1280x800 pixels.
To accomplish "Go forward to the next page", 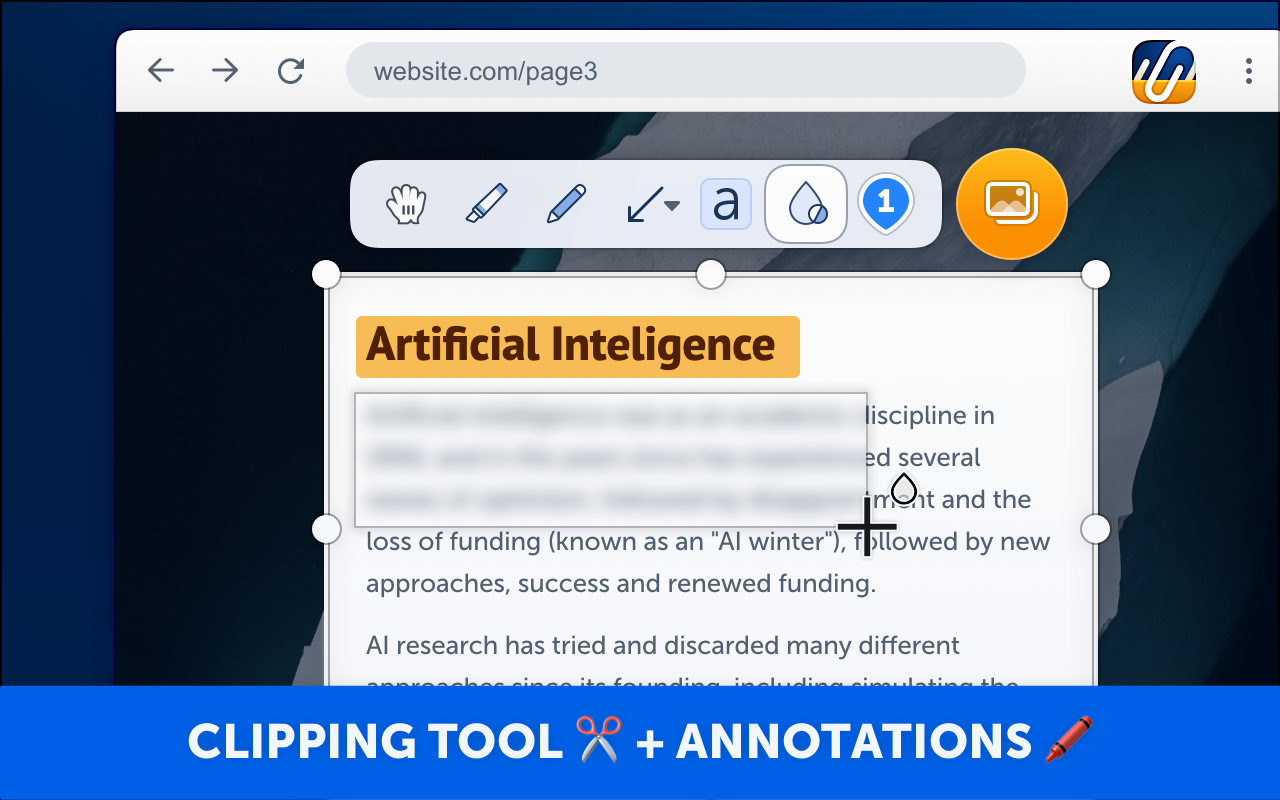I will point(225,70).
